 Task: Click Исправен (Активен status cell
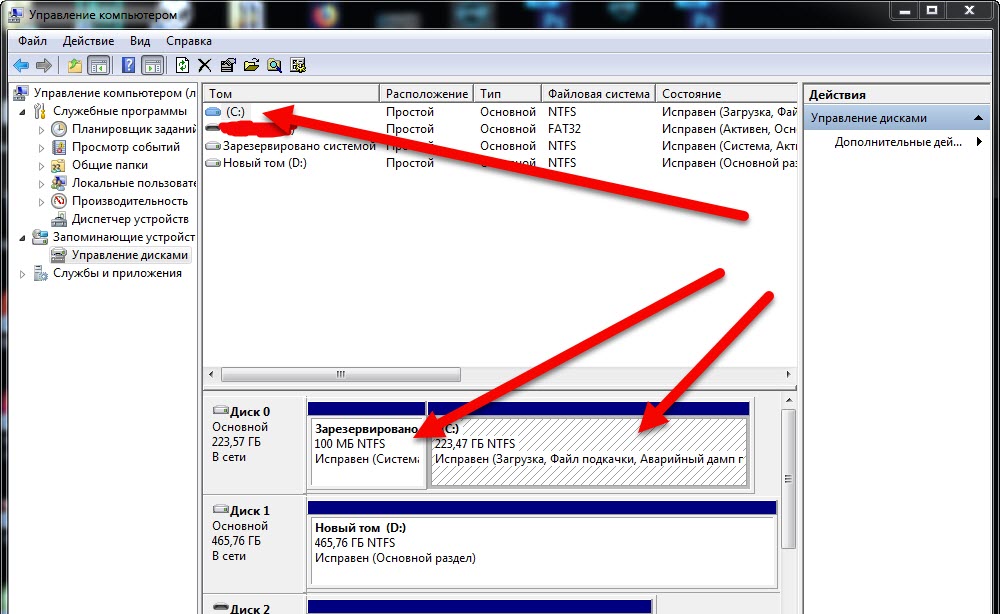point(729,129)
